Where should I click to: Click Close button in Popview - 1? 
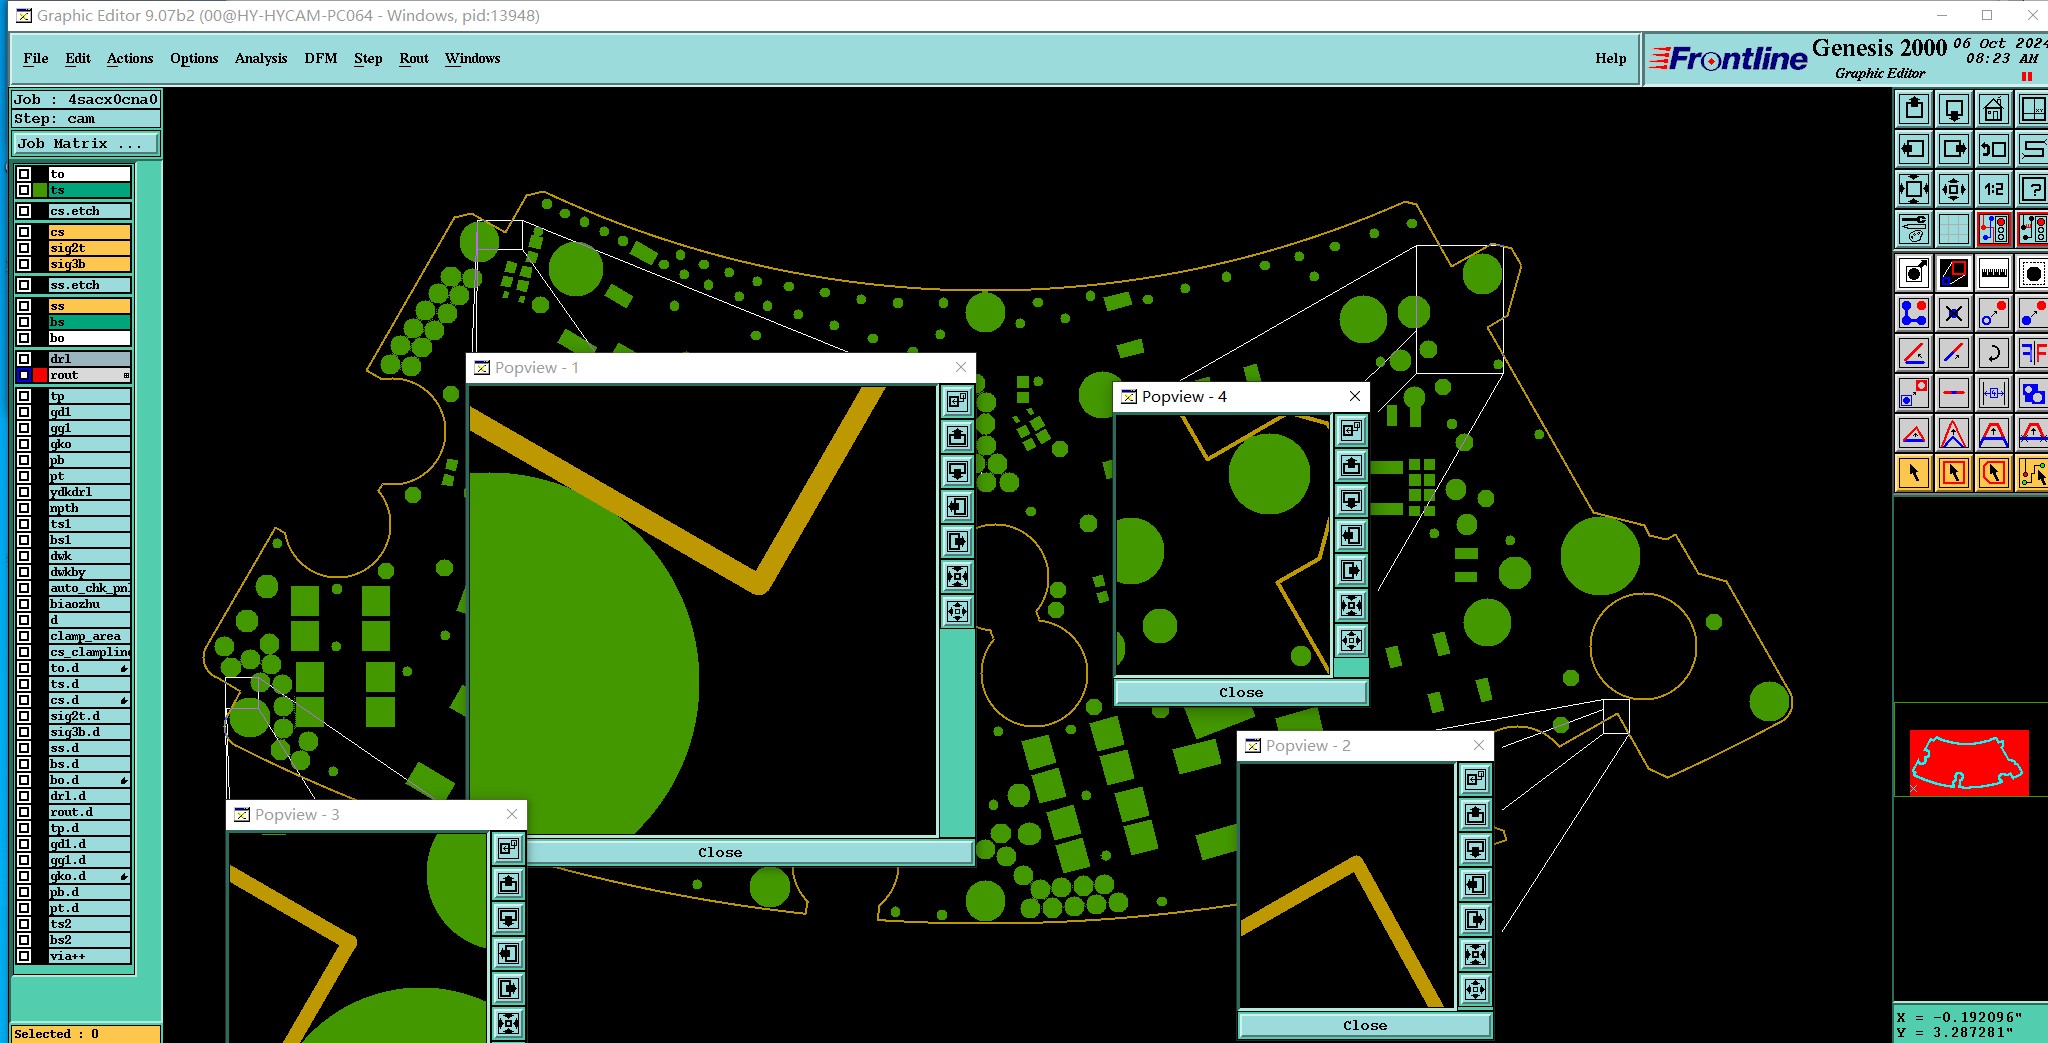pyautogui.click(x=720, y=852)
